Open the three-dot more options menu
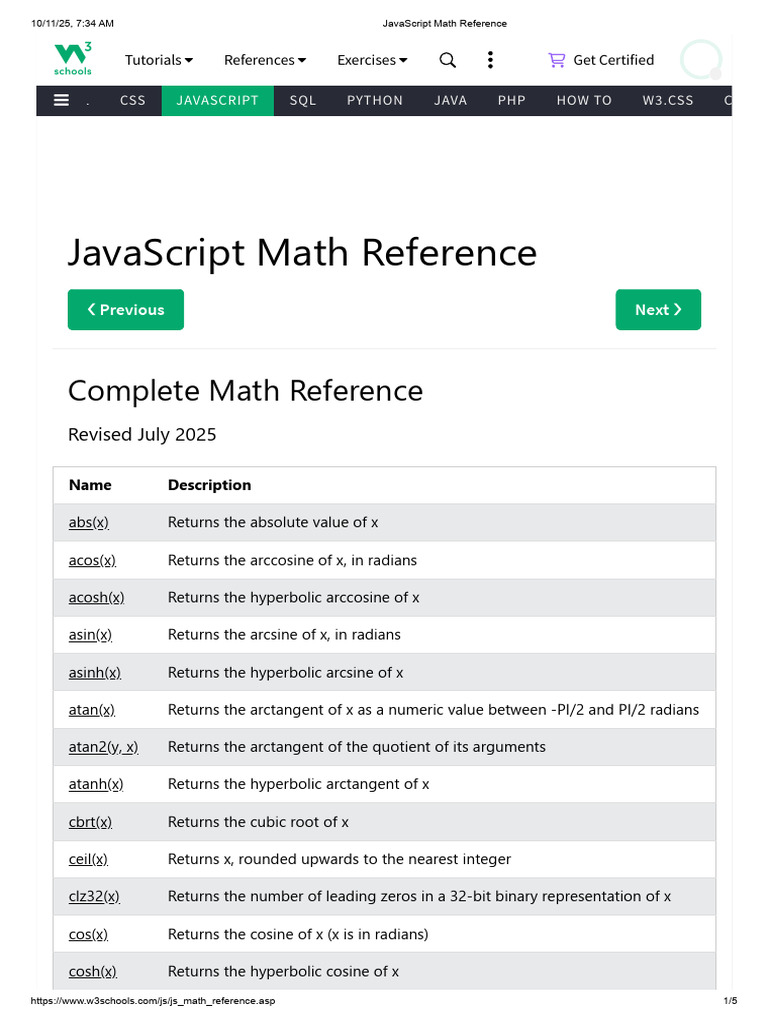Image resolution: width=768 pixels, height=1024 pixels. click(490, 60)
